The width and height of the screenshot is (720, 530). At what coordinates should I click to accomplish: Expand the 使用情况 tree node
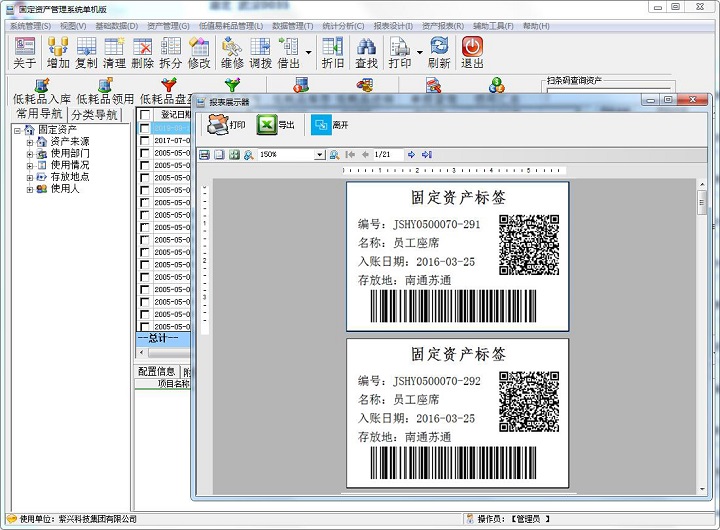[x=30, y=166]
